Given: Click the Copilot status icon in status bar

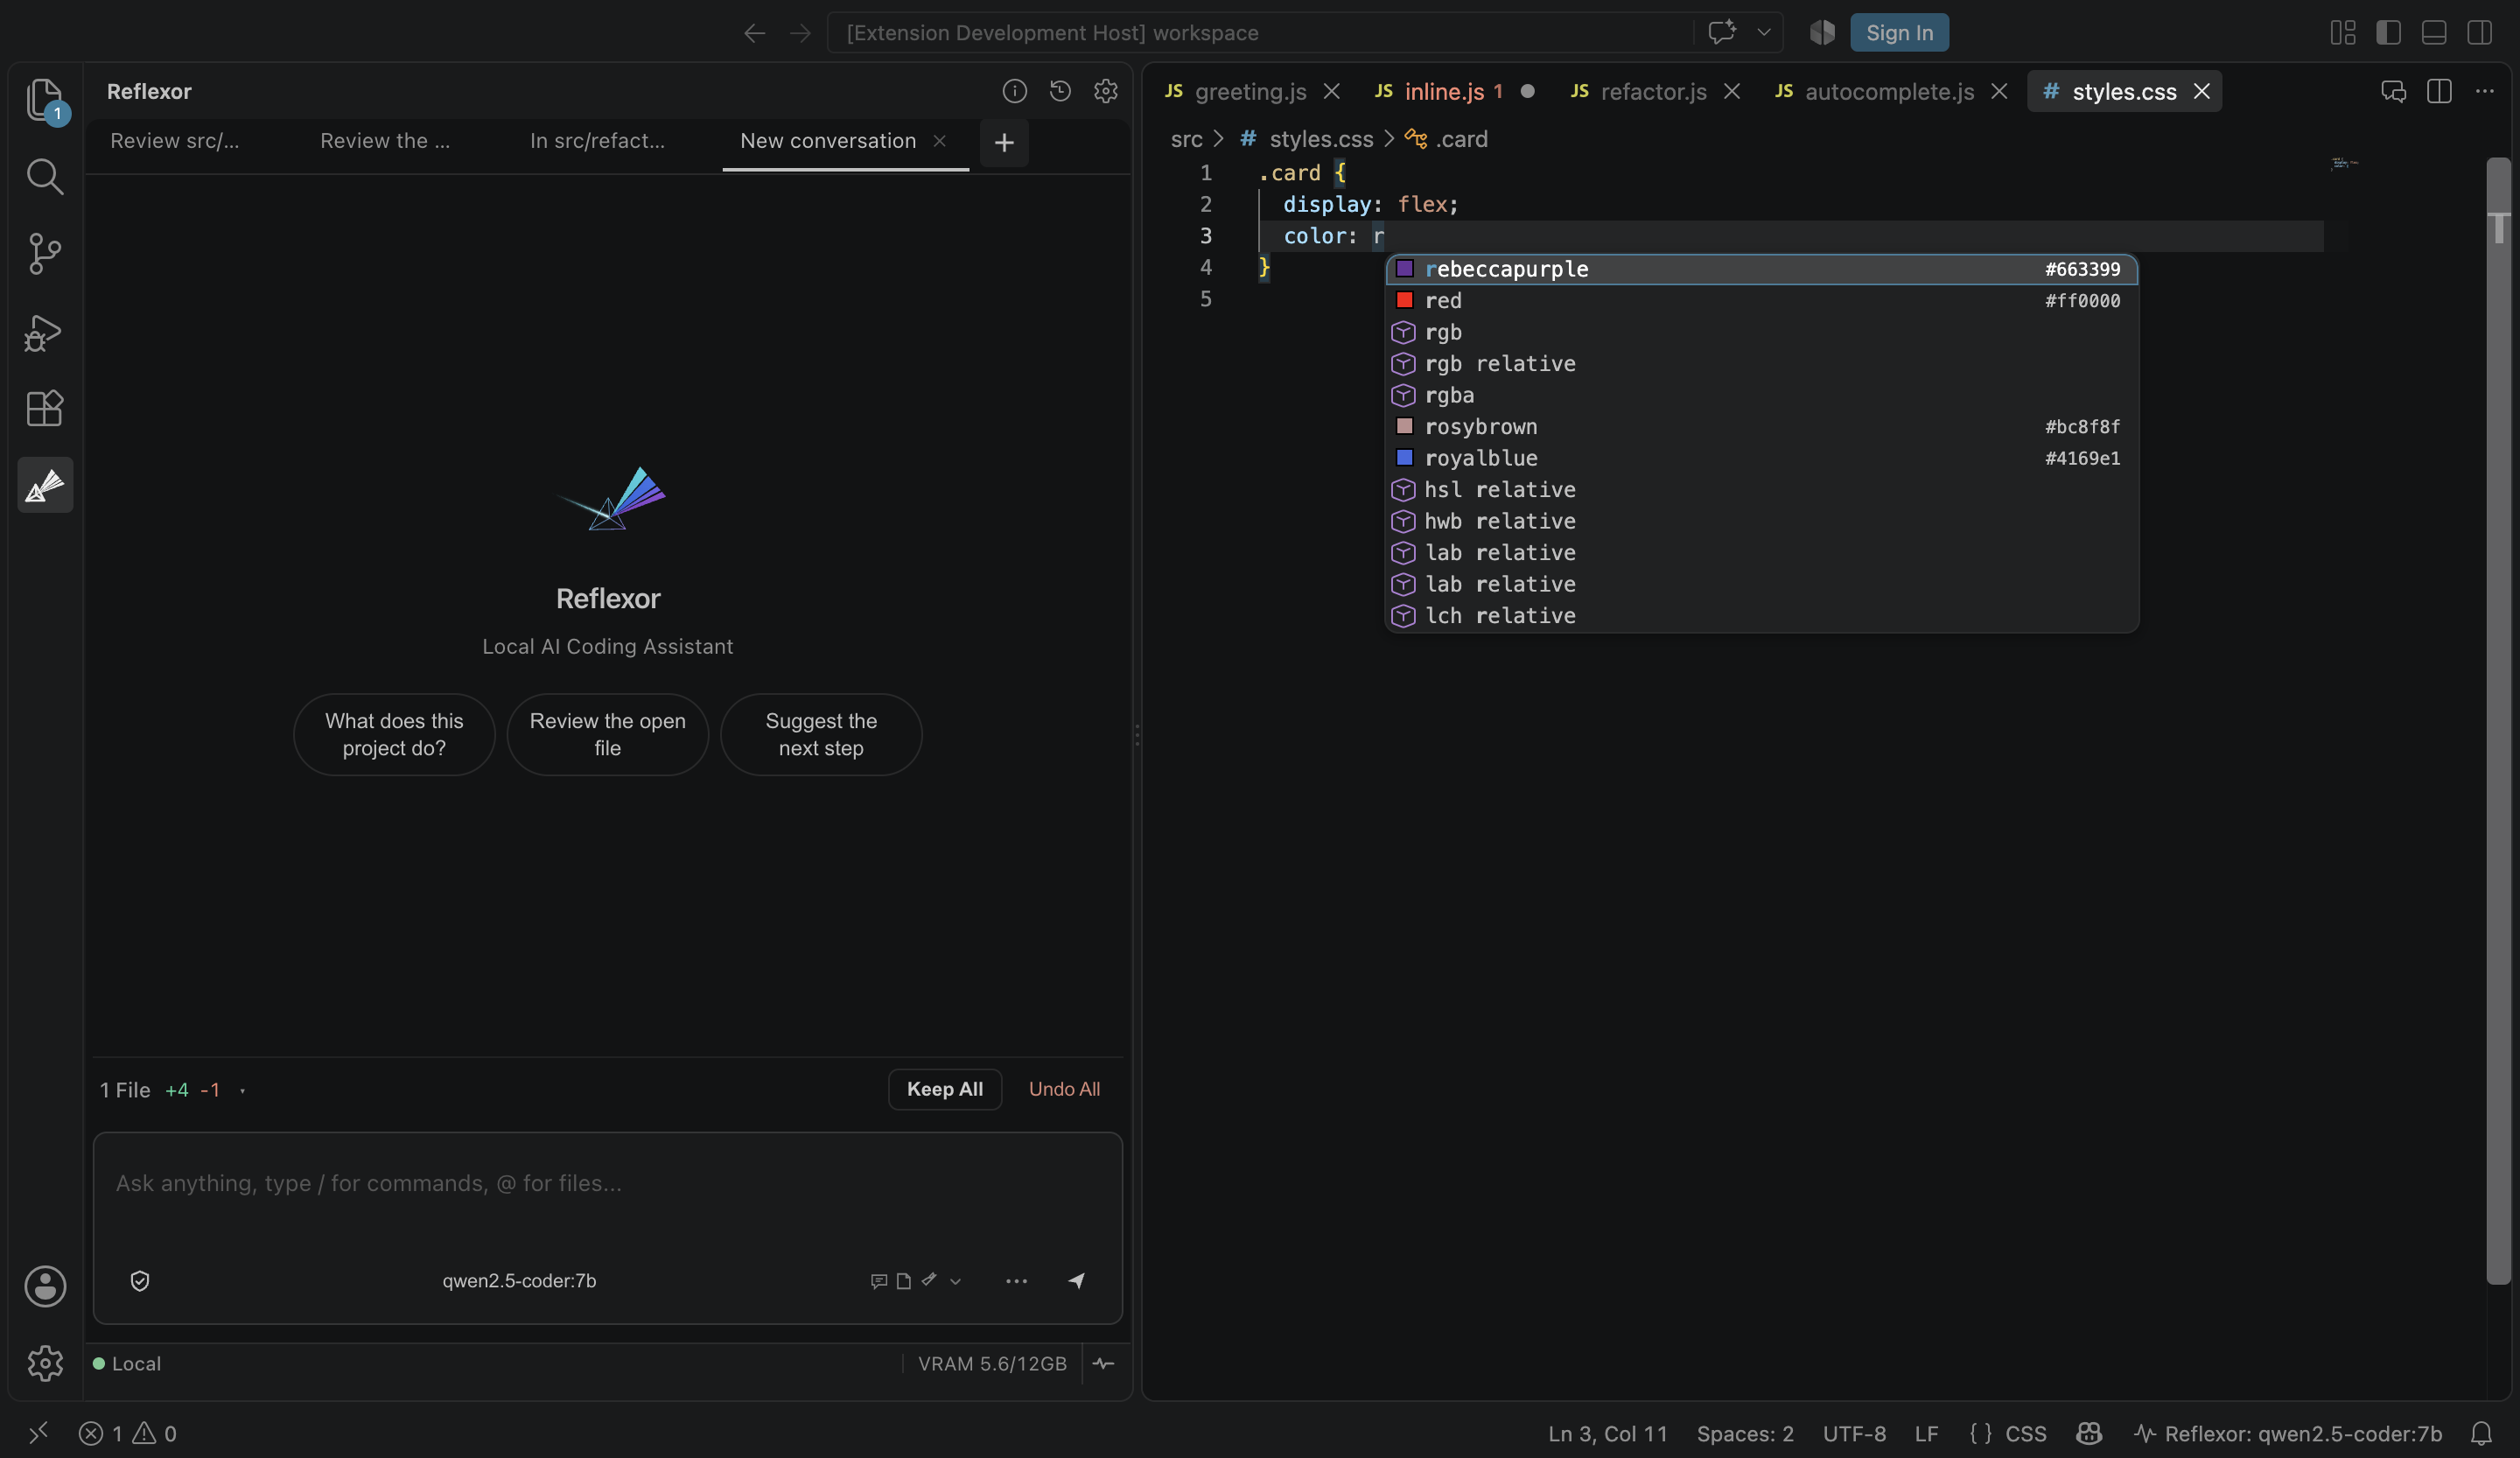Looking at the screenshot, I should click(2089, 1433).
